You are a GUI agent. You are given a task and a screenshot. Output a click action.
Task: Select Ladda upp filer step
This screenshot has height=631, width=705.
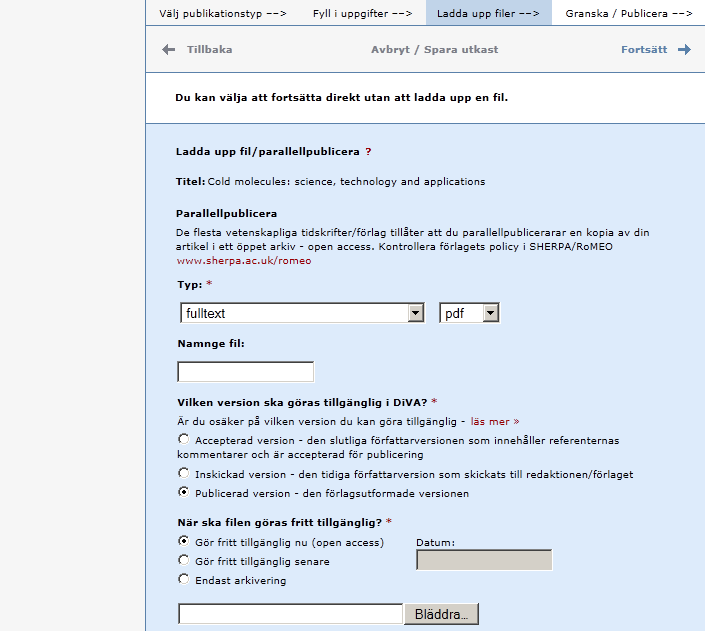tap(488, 13)
